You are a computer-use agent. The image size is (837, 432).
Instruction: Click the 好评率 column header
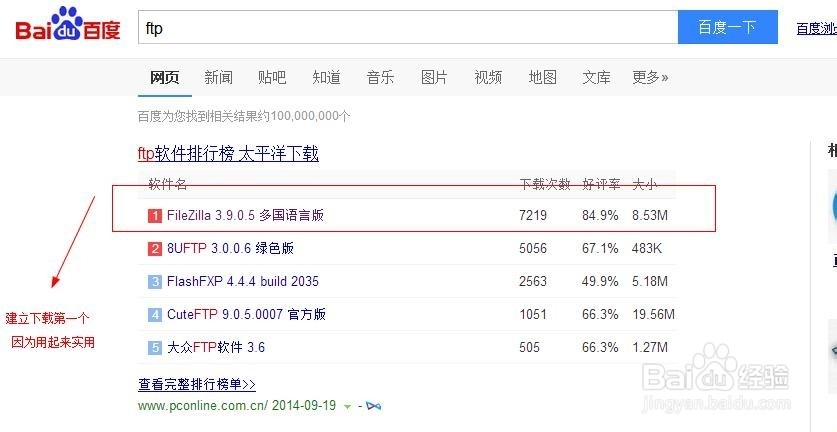601,184
